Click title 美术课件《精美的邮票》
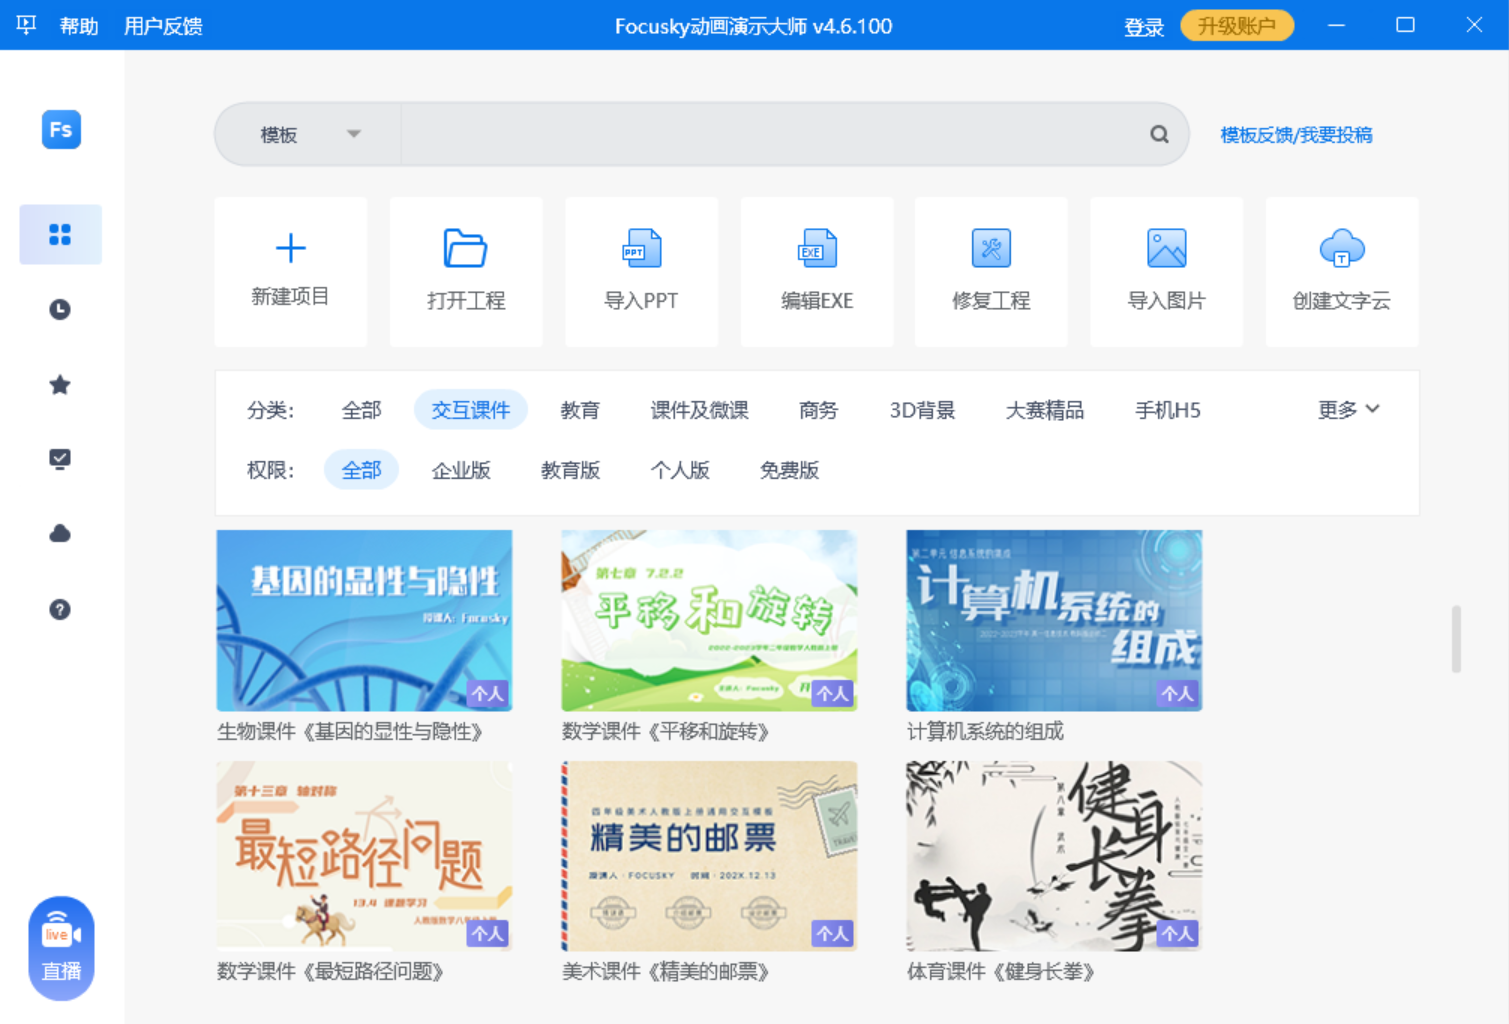The height and width of the screenshot is (1024, 1509). (x=666, y=972)
